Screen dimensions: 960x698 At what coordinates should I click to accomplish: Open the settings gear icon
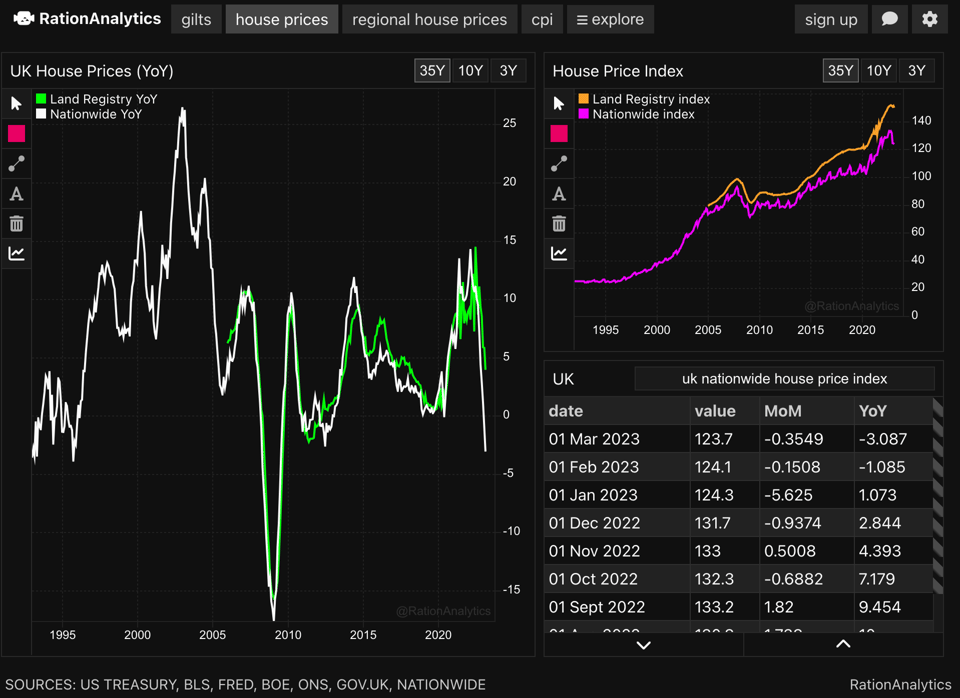(x=930, y=19)
